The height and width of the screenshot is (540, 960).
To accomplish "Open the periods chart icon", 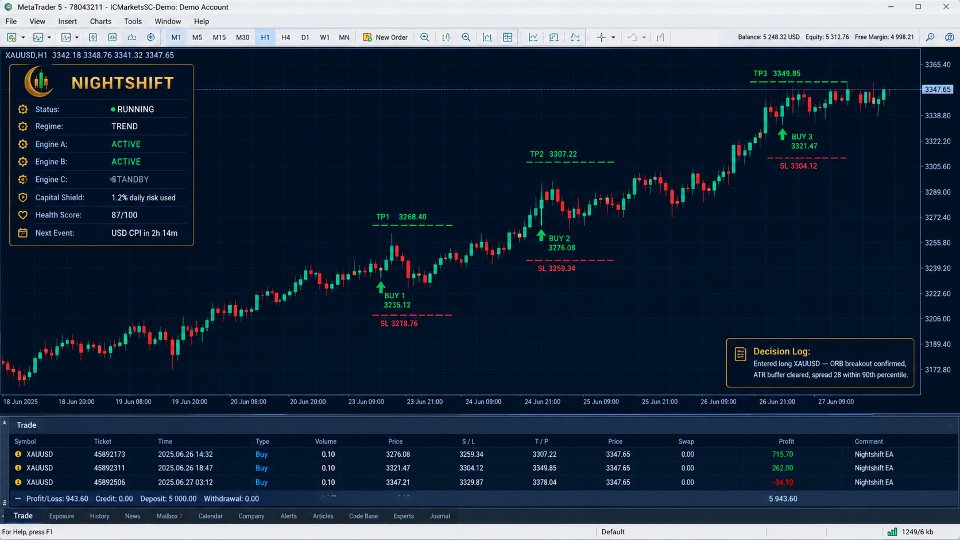I will 554,37.
